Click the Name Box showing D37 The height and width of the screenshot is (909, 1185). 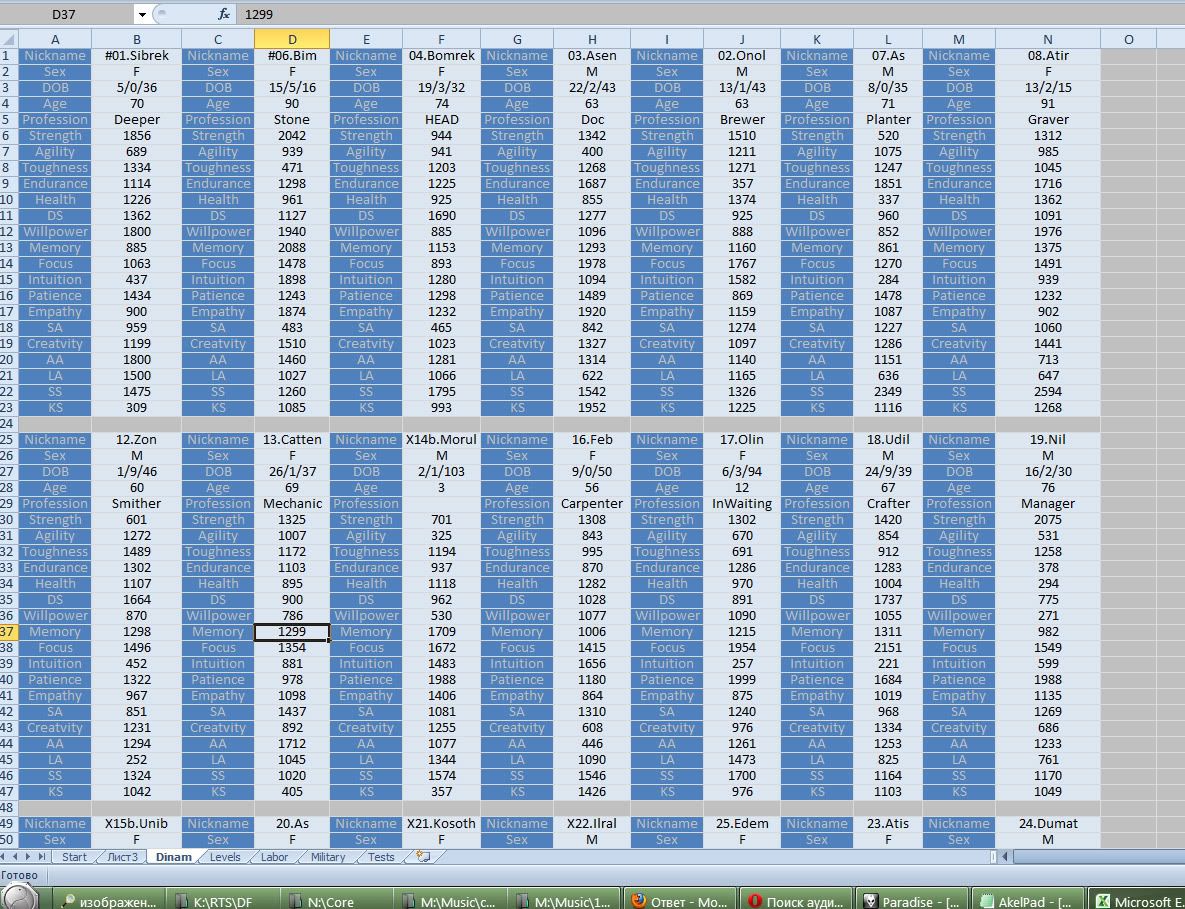68,14
